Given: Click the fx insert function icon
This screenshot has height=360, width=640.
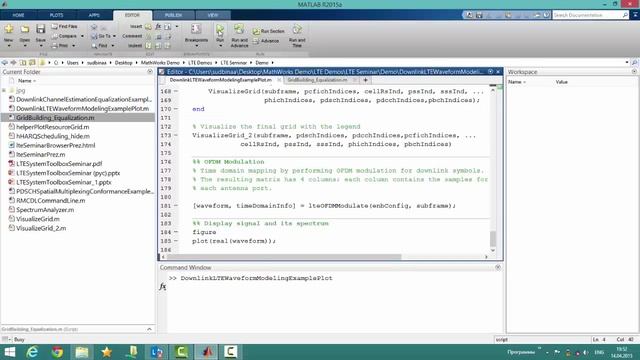Looking at the screenshot, I should (158, 27).
